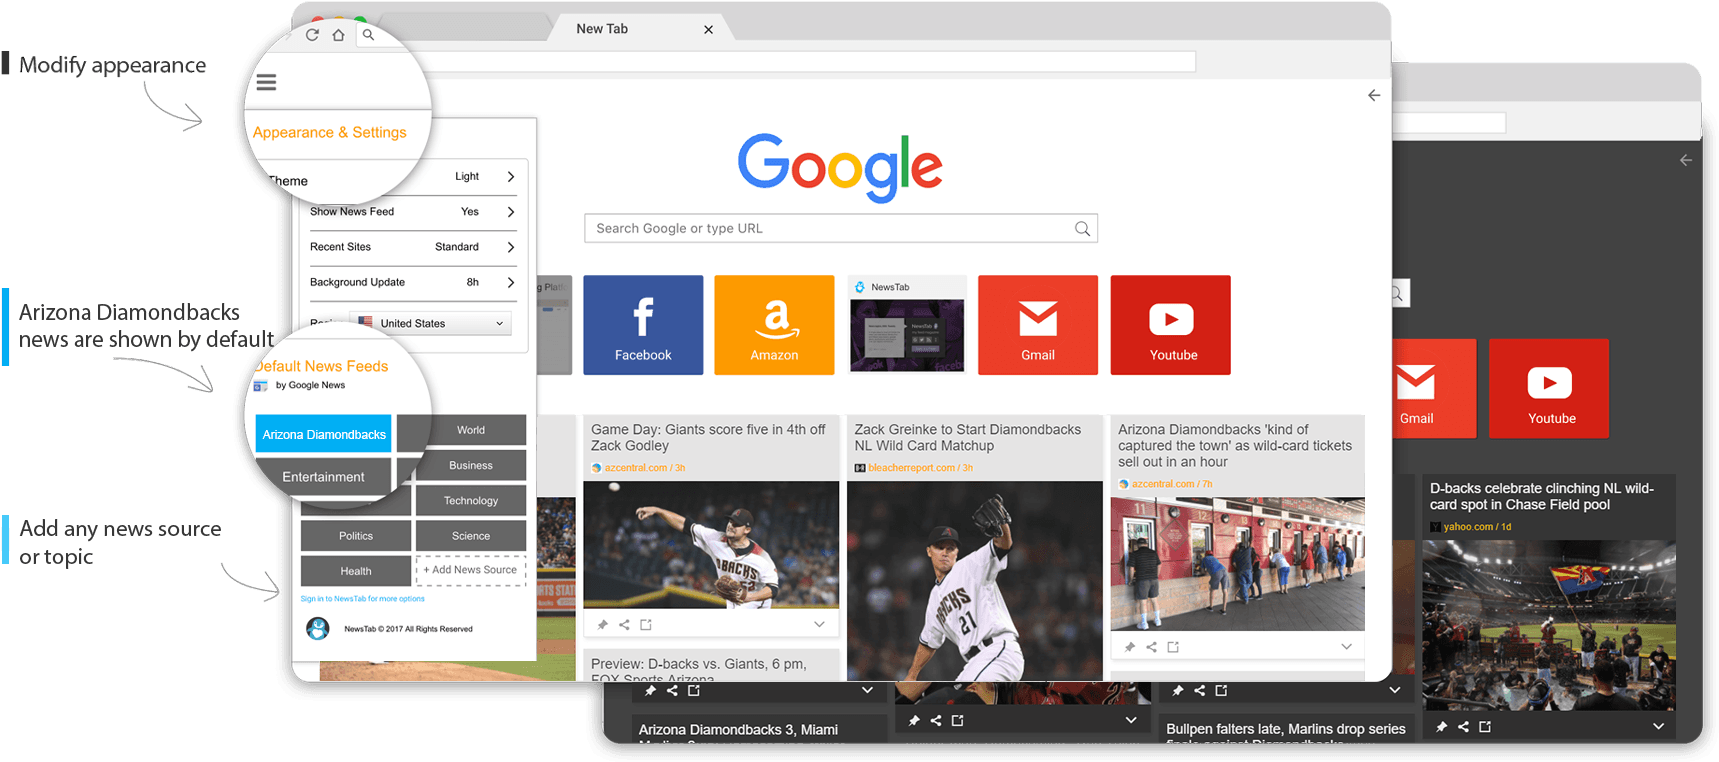Click the 'Search Google or type URL' field

point(840,229)
